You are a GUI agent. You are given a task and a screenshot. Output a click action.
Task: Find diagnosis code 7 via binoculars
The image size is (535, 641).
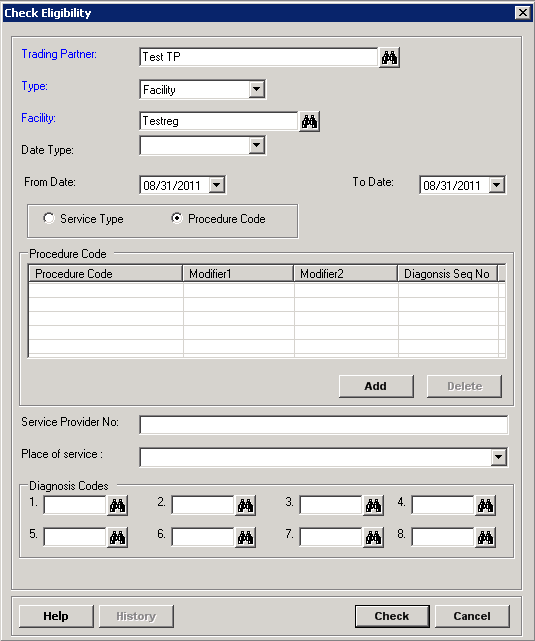point(373,538)
